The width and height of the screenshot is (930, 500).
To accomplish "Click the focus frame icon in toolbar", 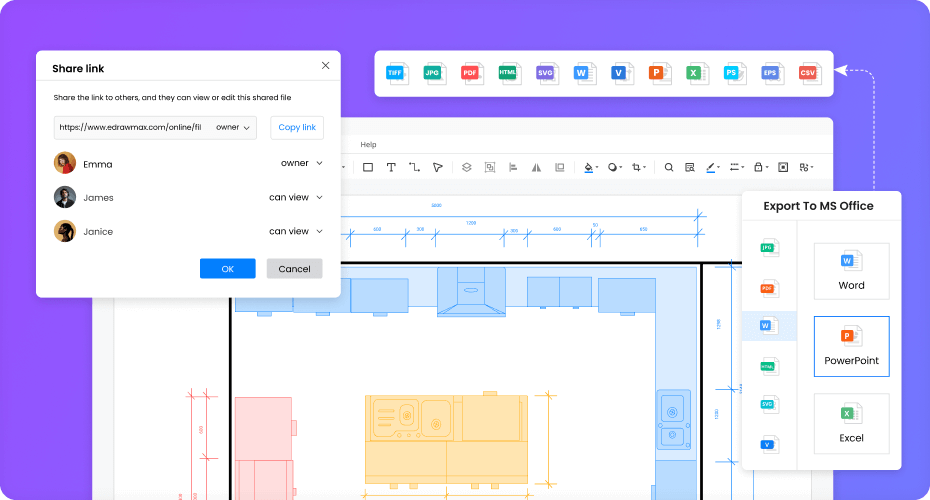I will pyautogui.click(x=783, y=167).
